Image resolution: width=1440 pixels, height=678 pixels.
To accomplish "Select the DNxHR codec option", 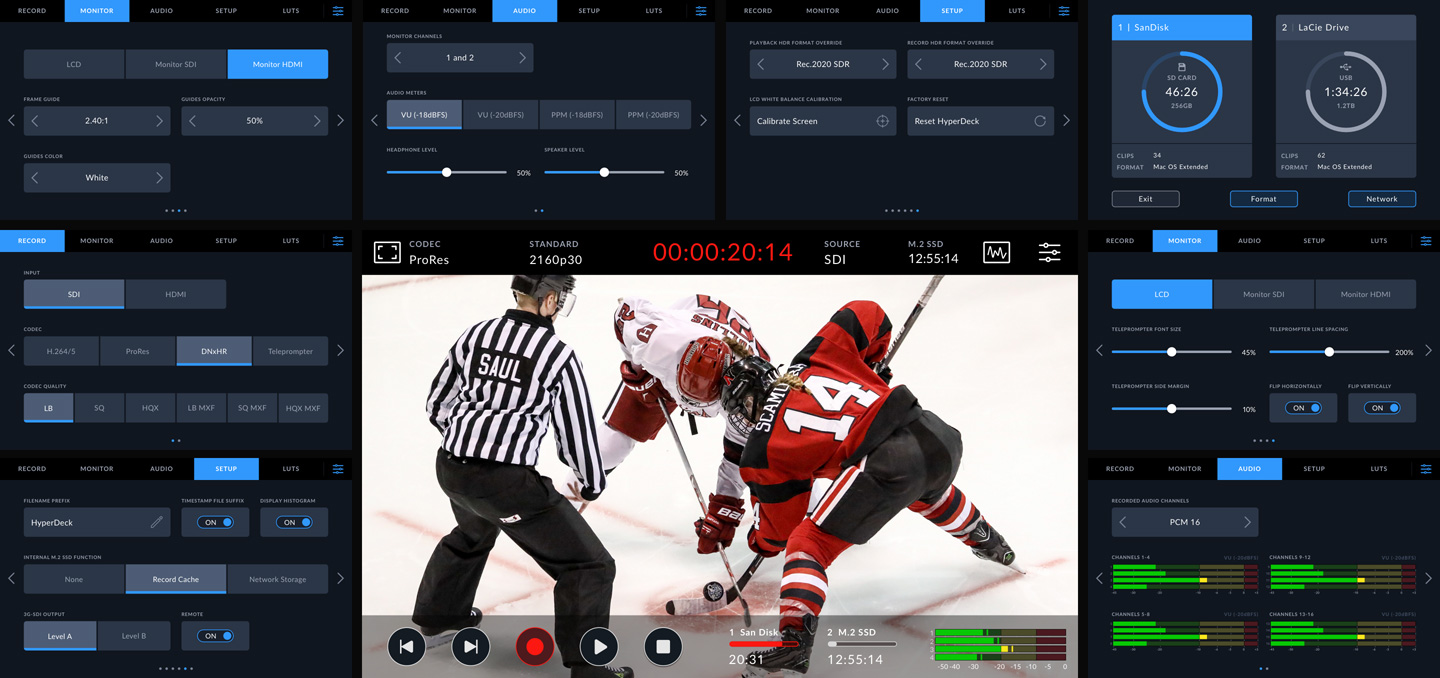I will tap(214, 351).
